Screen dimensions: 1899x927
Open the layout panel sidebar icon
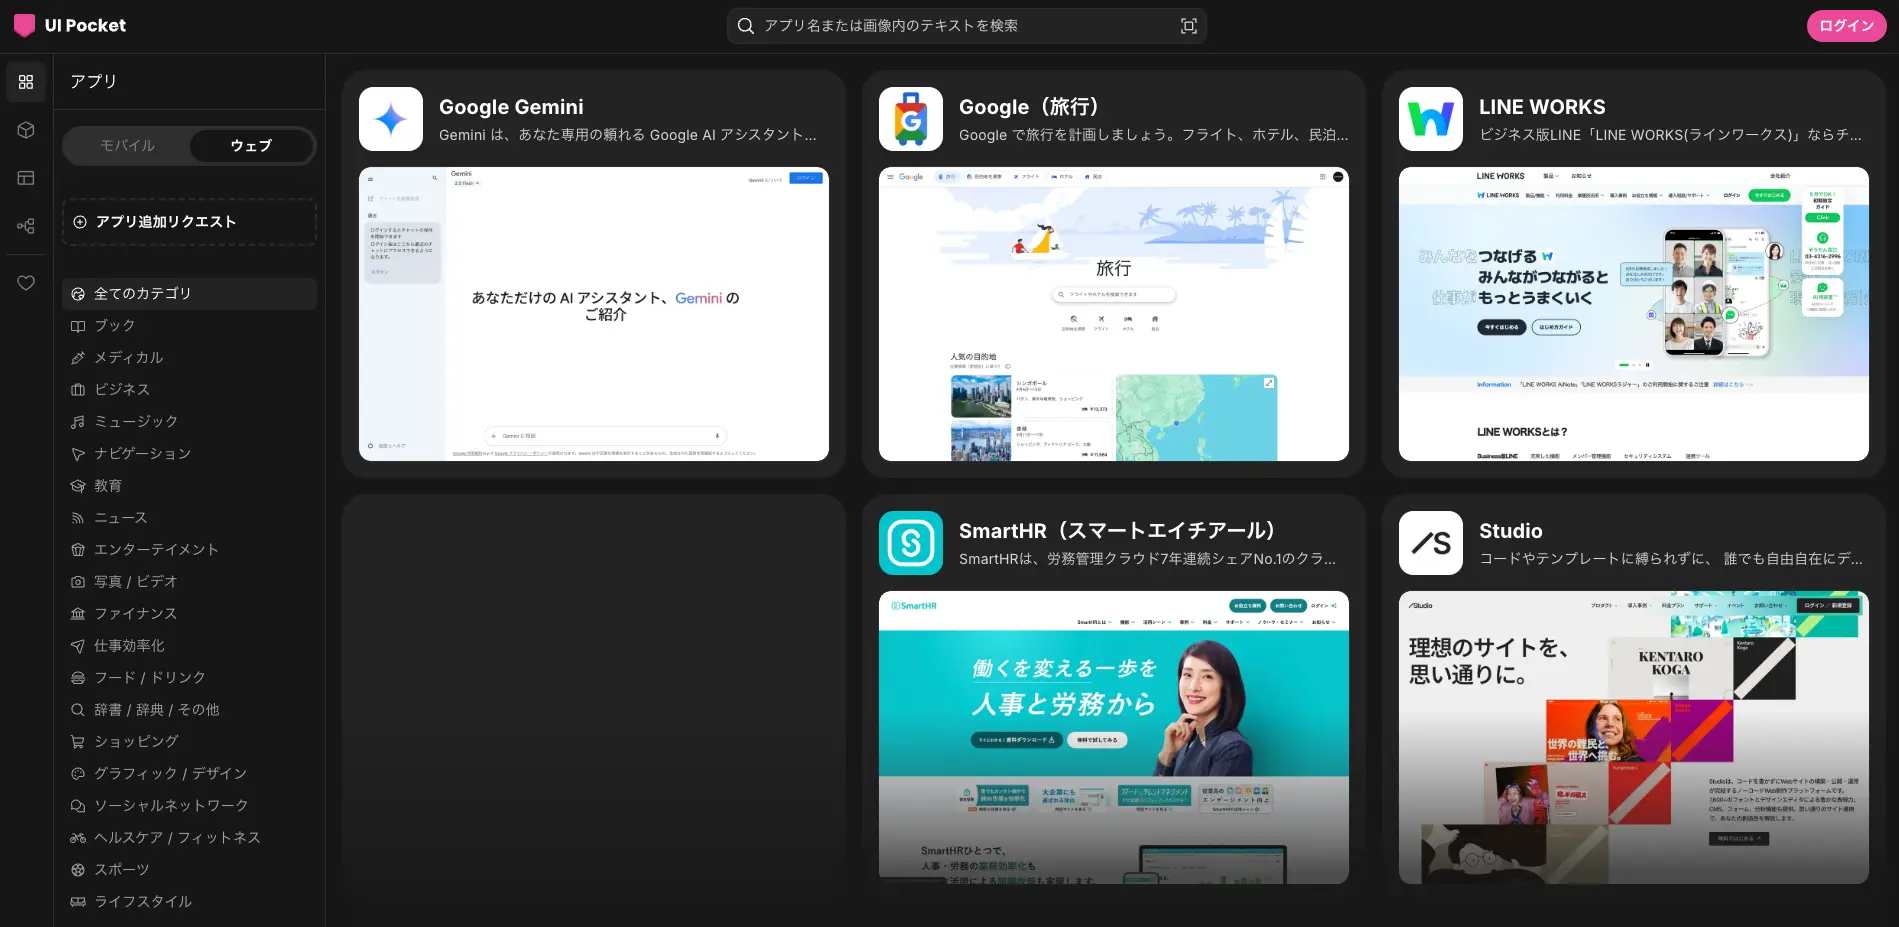(26, 178)
